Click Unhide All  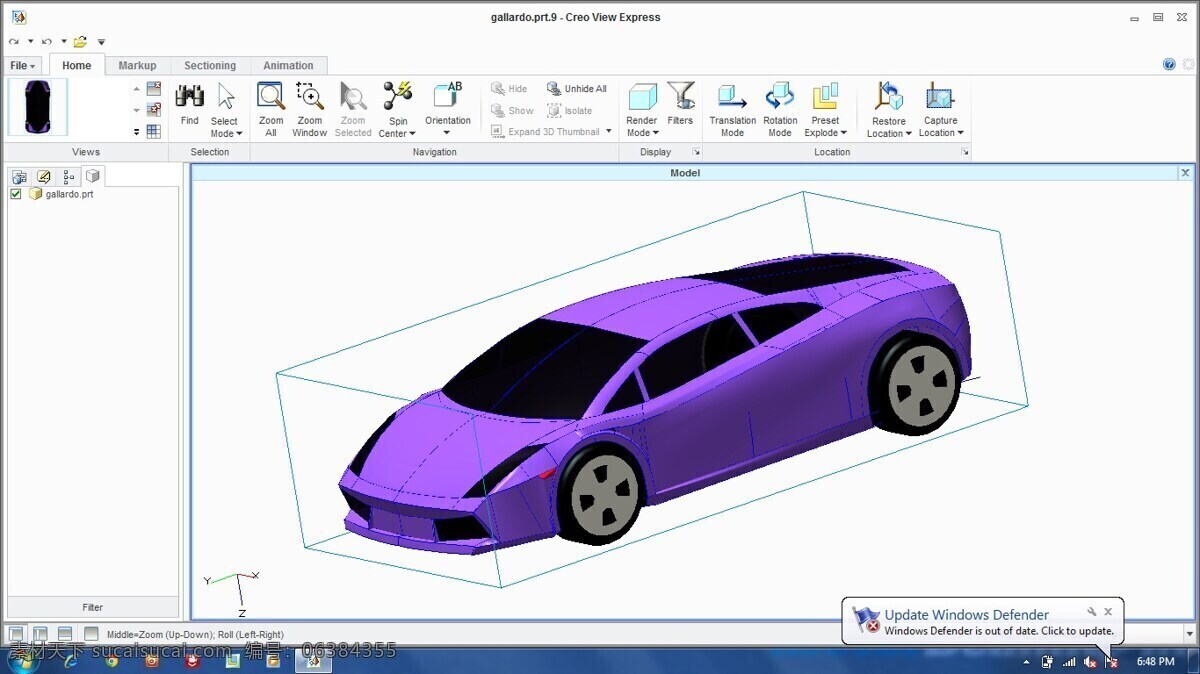pyautogui.click(x=577, y=89)
